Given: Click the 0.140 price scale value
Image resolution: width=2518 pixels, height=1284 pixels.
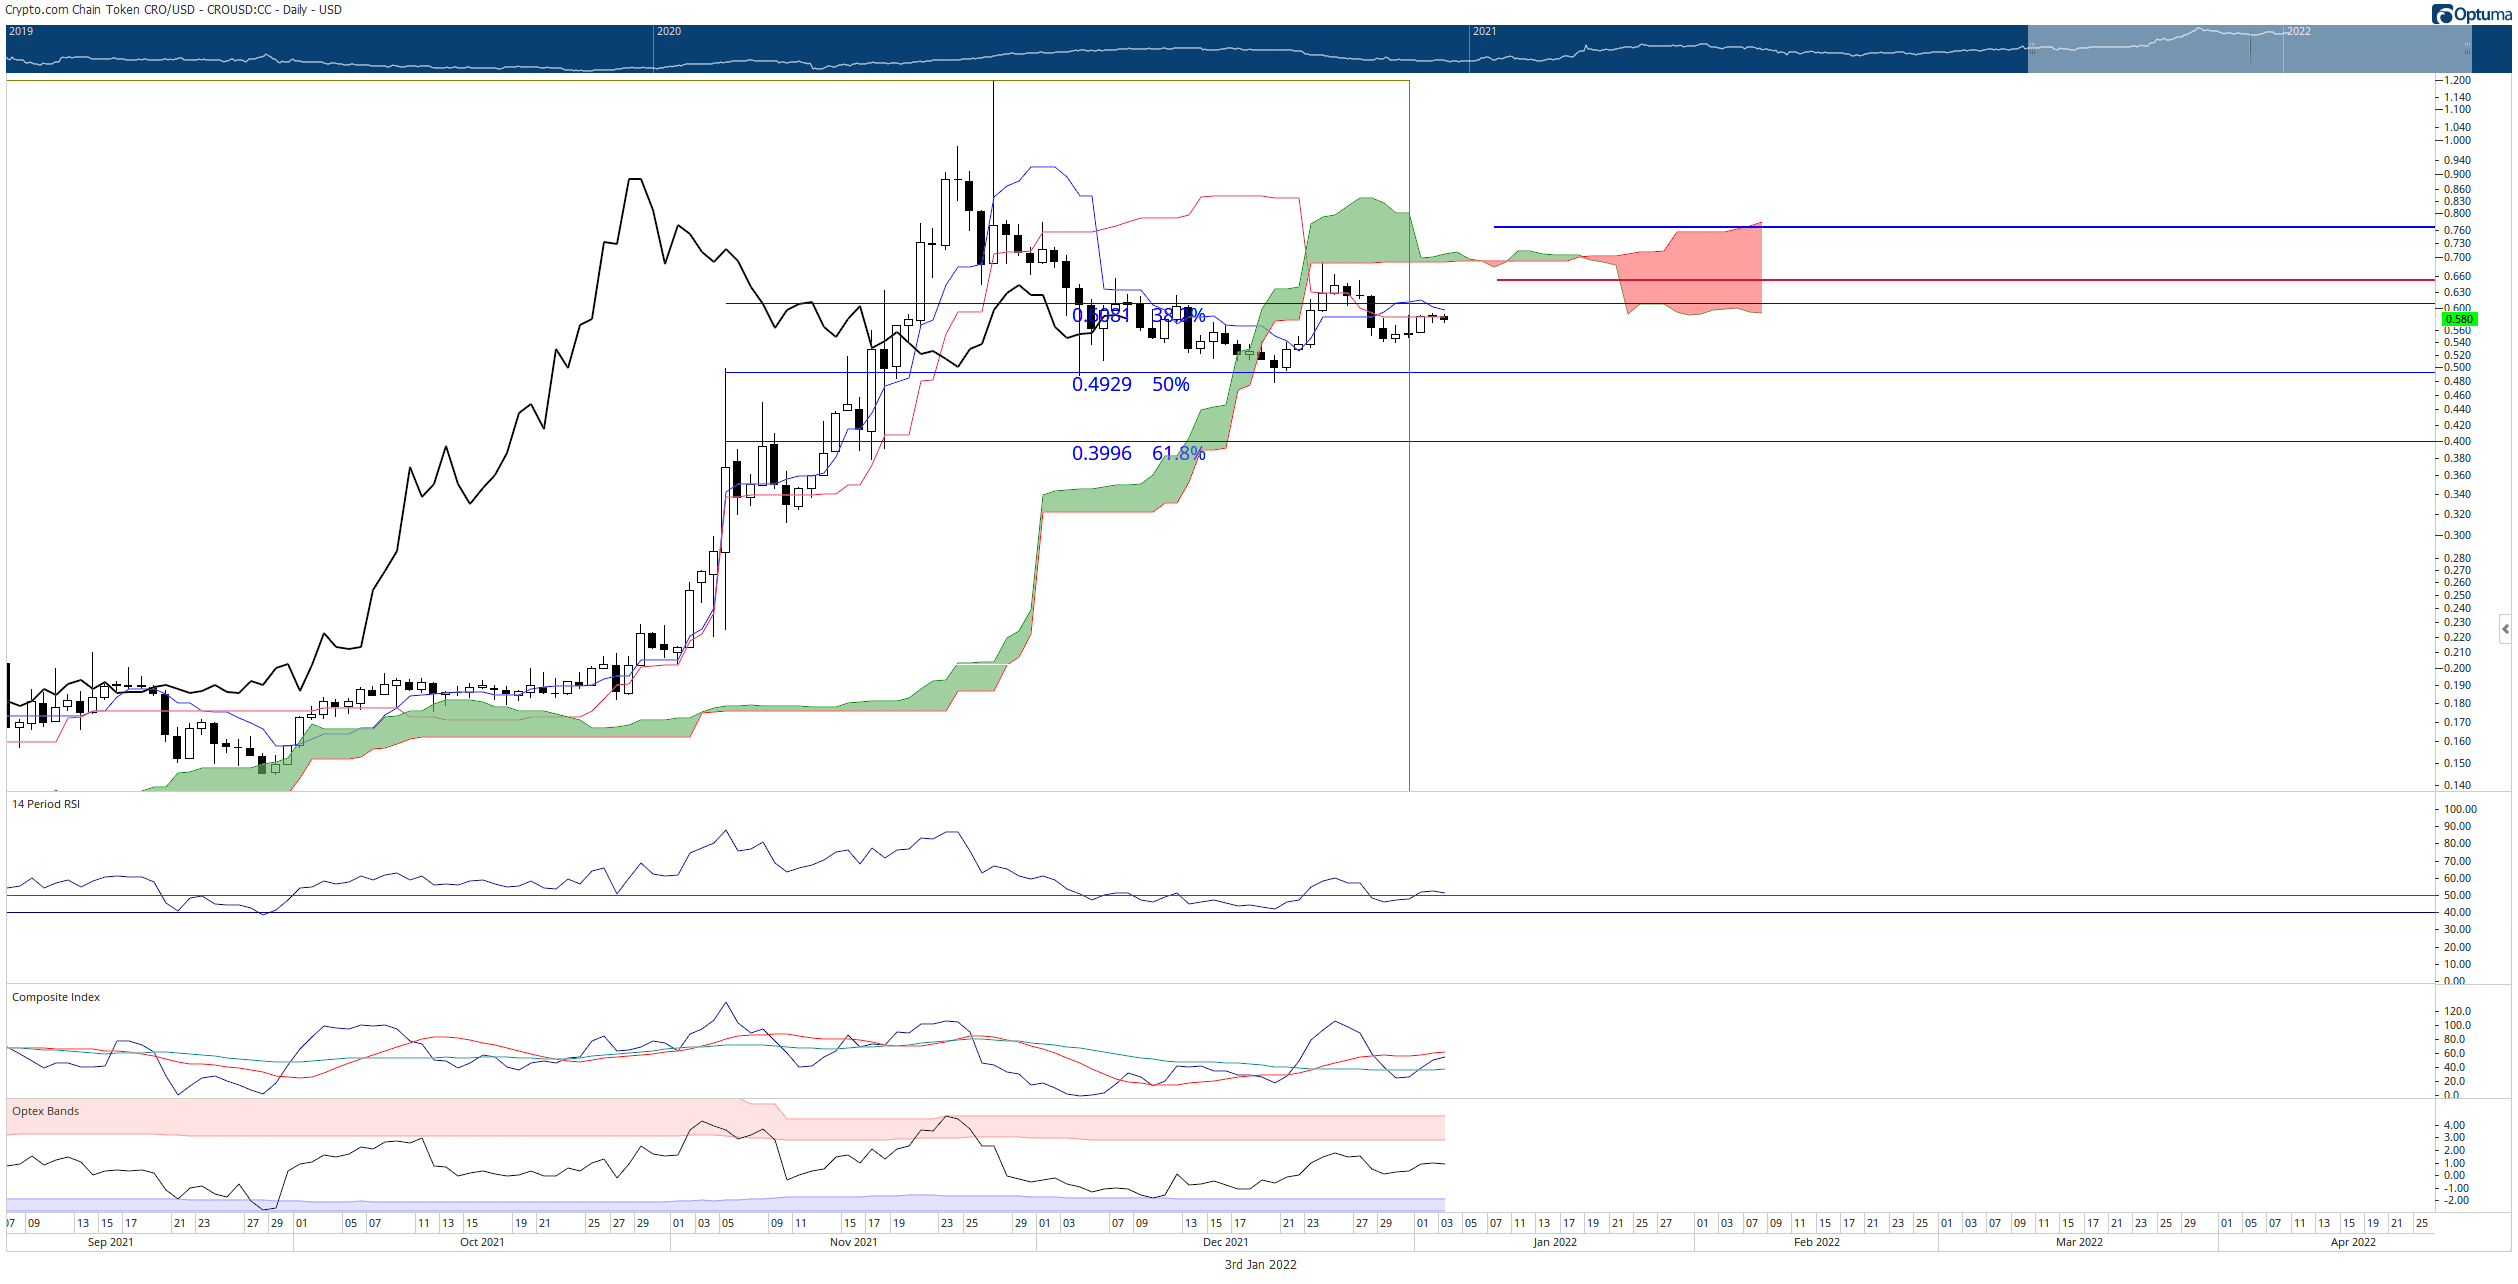Looking at the screenshot, I should click(2457, 785).
